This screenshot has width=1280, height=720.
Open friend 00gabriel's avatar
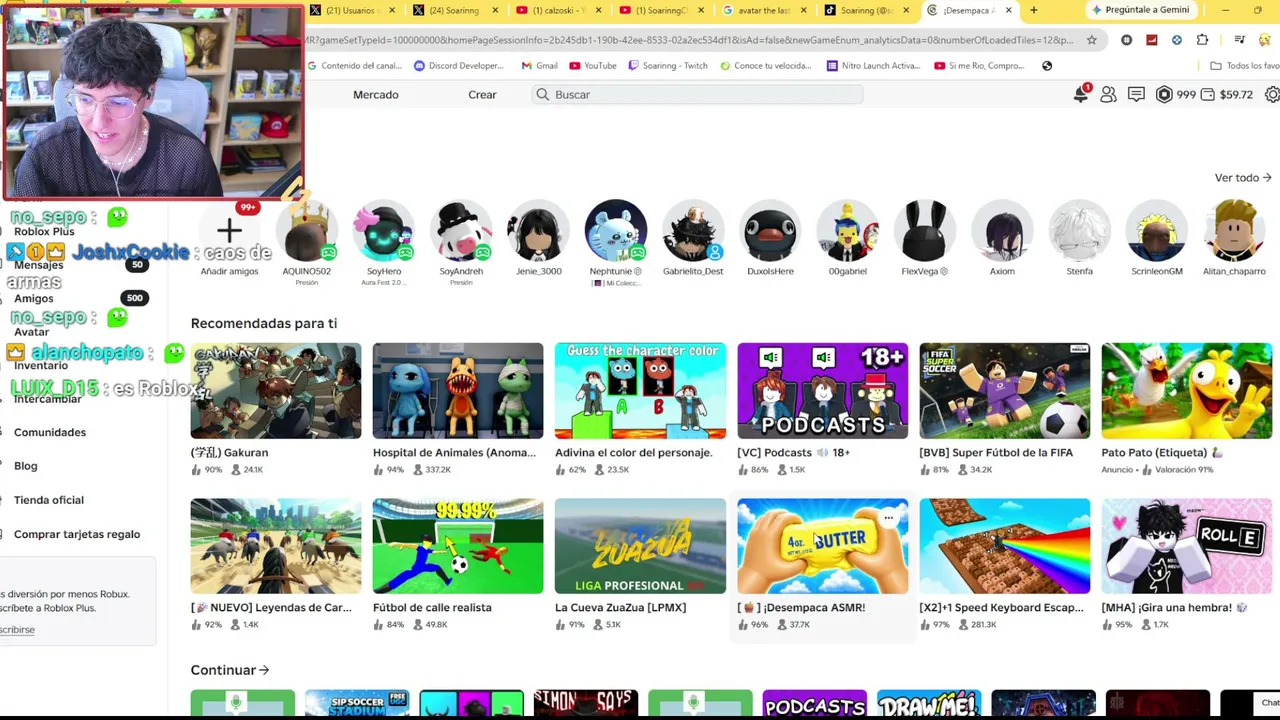(847, 231)
